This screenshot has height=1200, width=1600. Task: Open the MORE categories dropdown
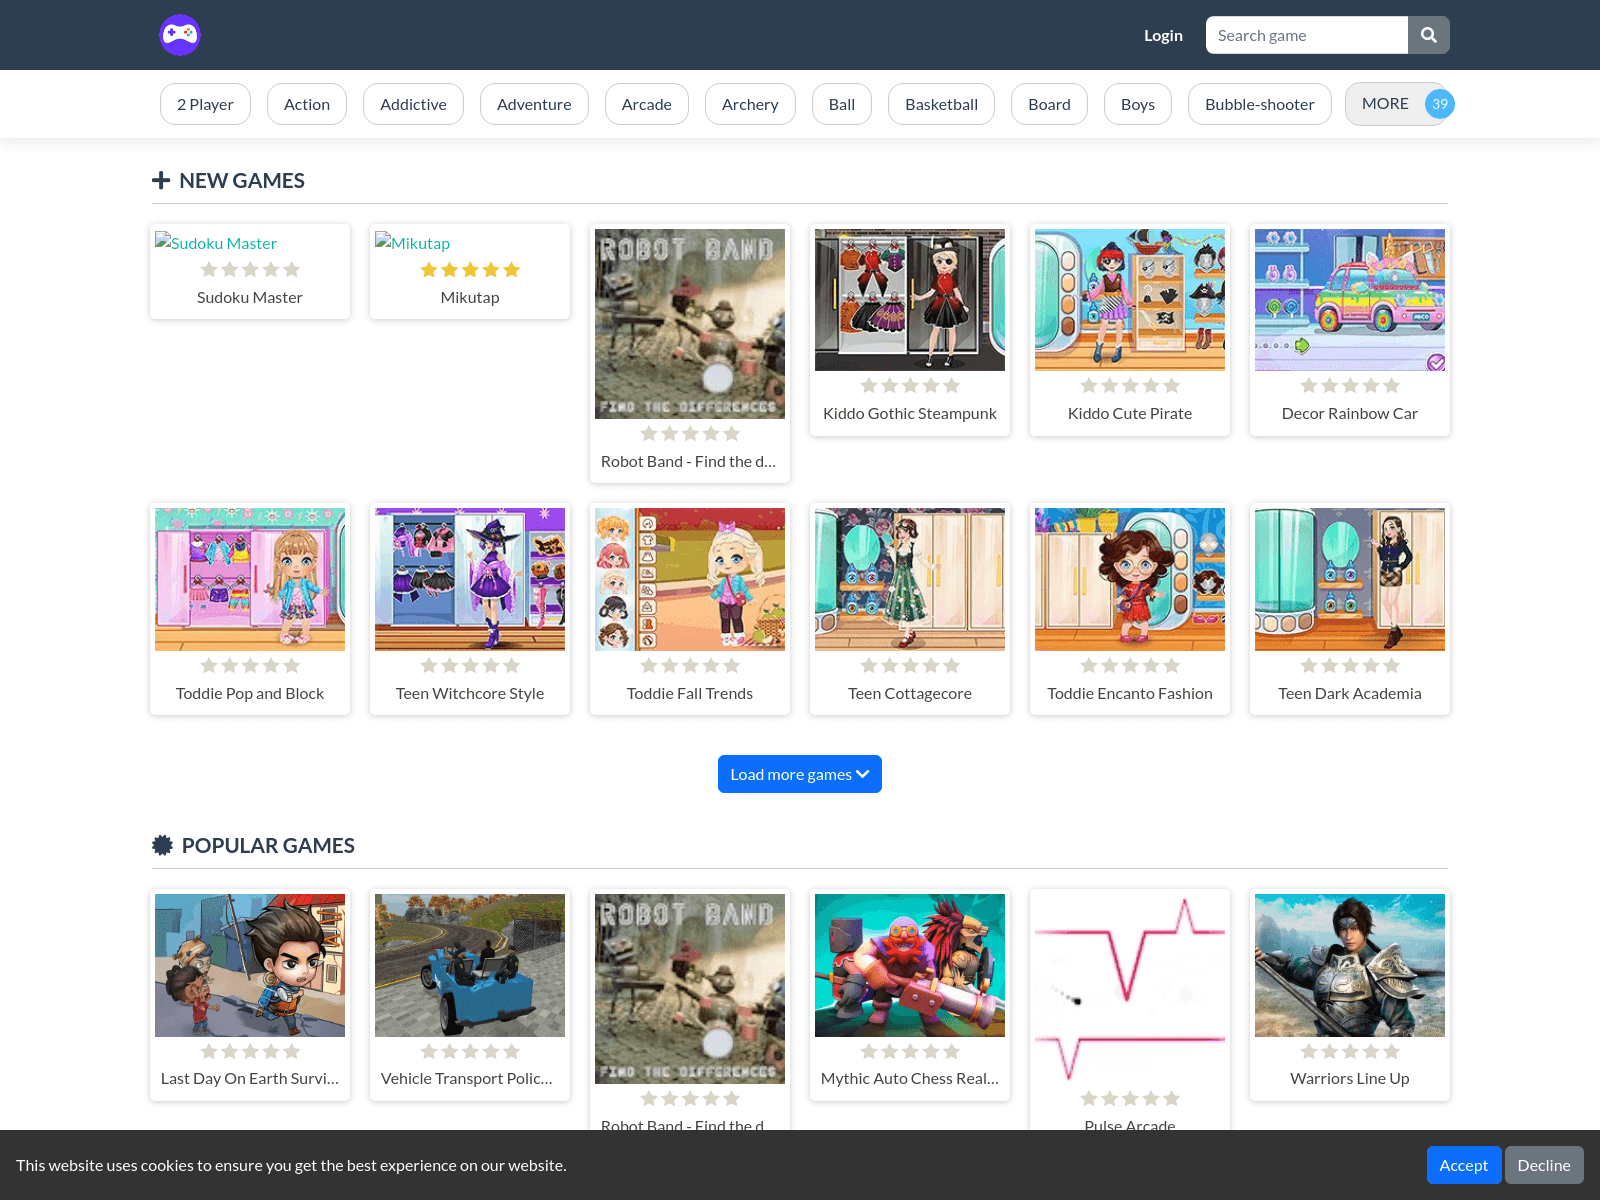click(1385, 103)
